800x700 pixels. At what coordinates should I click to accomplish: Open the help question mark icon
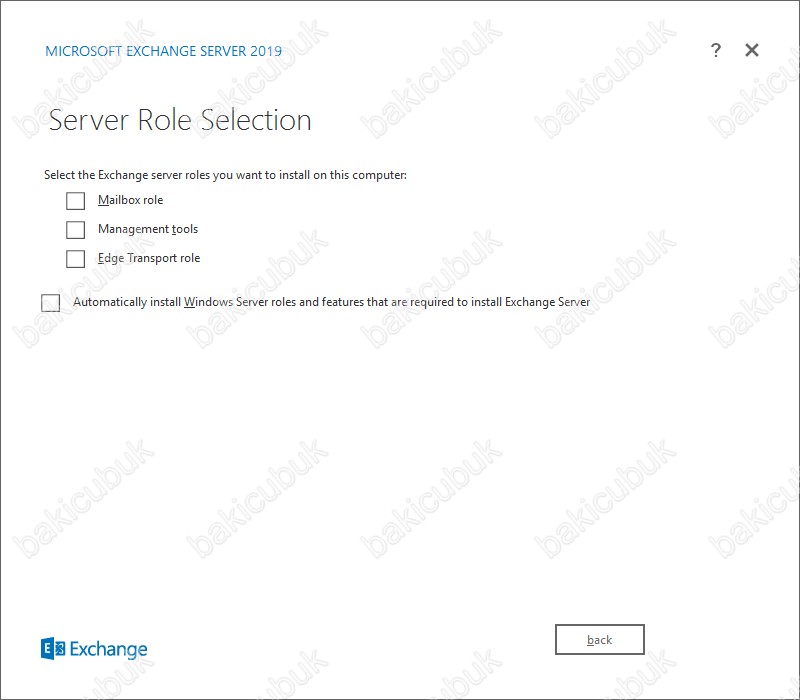(716, 50)
